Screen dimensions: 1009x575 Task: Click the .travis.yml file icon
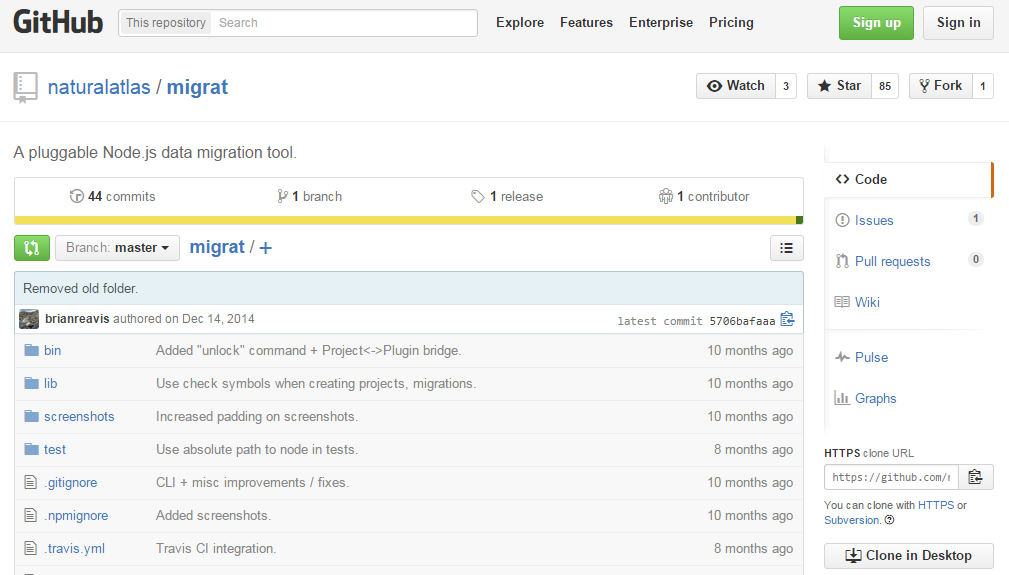click(30, 548)
